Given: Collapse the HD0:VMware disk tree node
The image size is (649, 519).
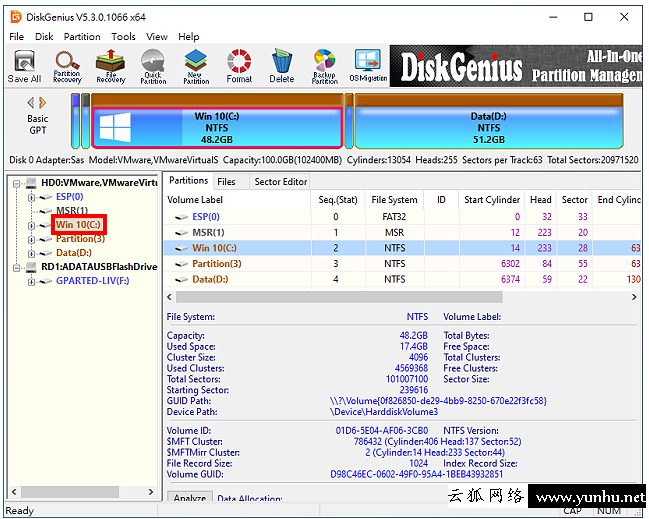Looking at the screenshot, I should coord(17,183).
